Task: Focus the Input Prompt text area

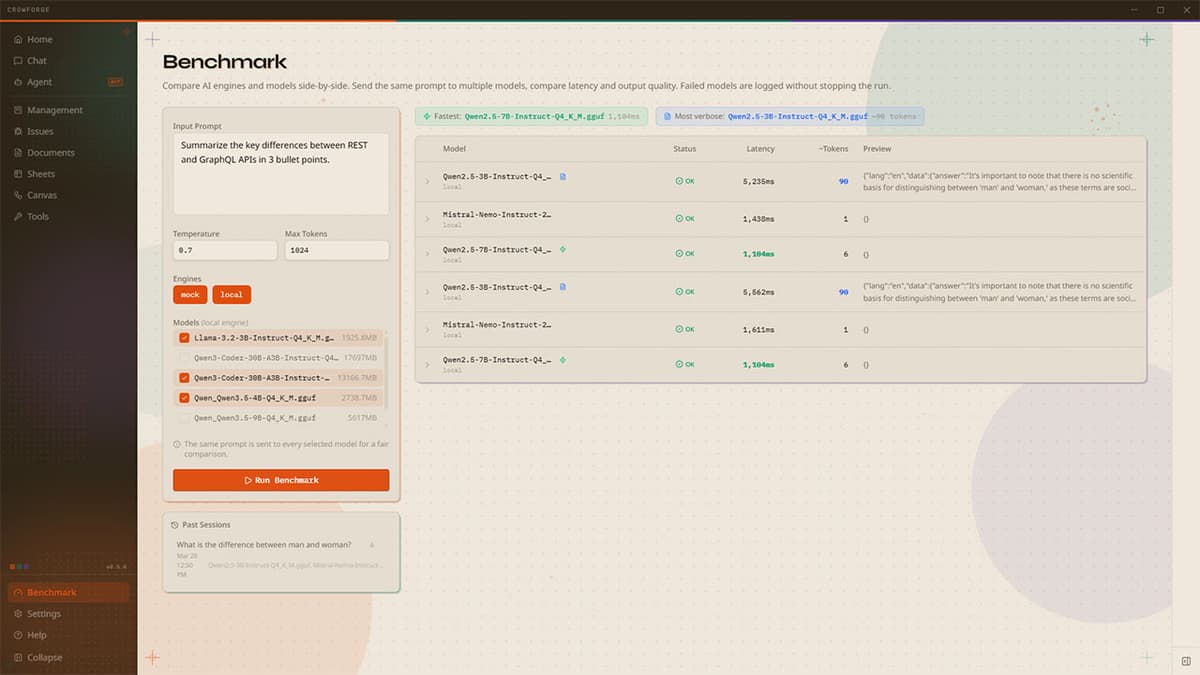Action: (x=281, y=175)
